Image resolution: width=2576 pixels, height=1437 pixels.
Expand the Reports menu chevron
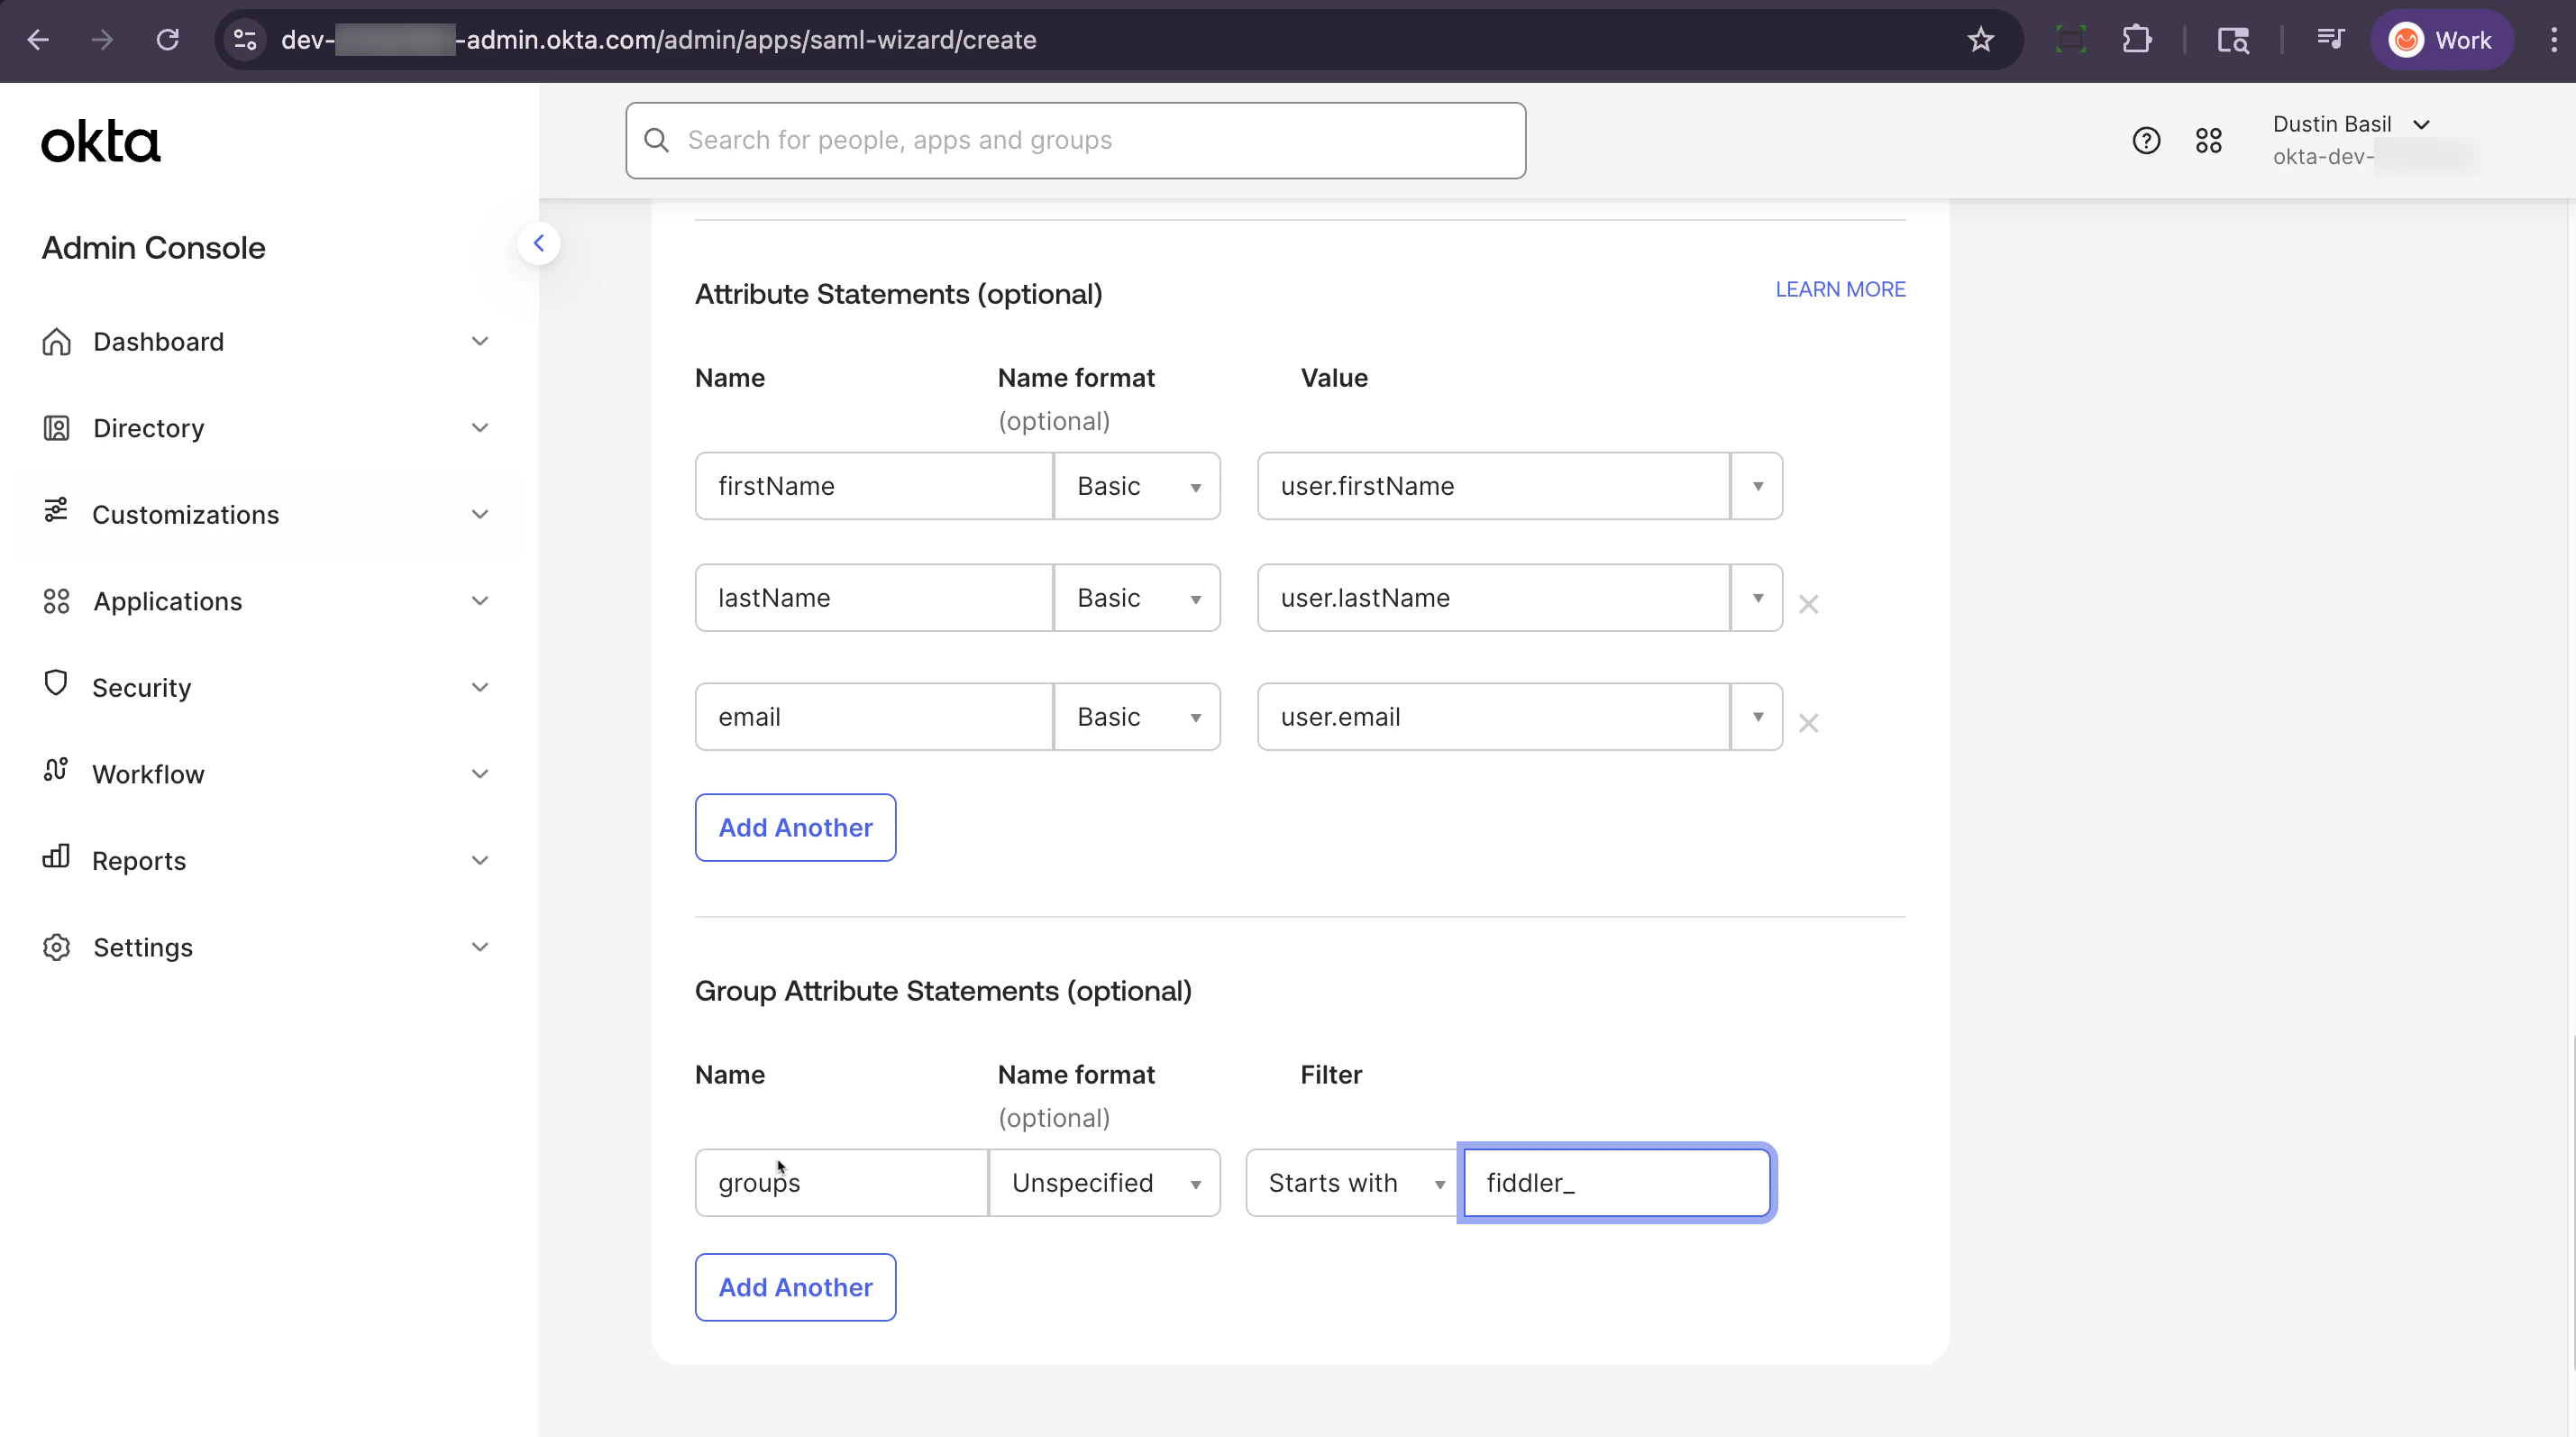click(x=480, y=860)
